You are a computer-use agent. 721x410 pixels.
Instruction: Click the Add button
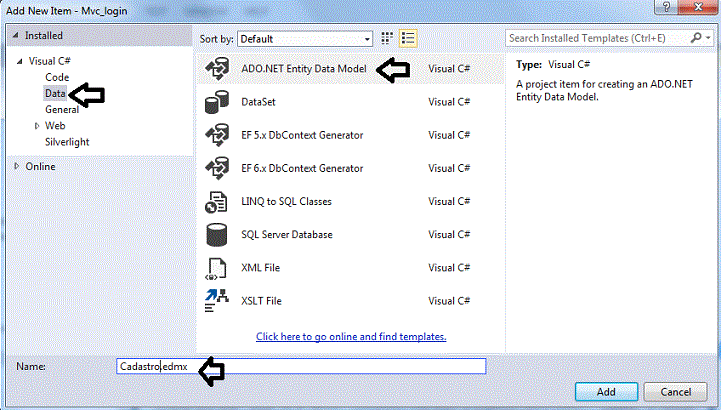(x=606, y=392)
